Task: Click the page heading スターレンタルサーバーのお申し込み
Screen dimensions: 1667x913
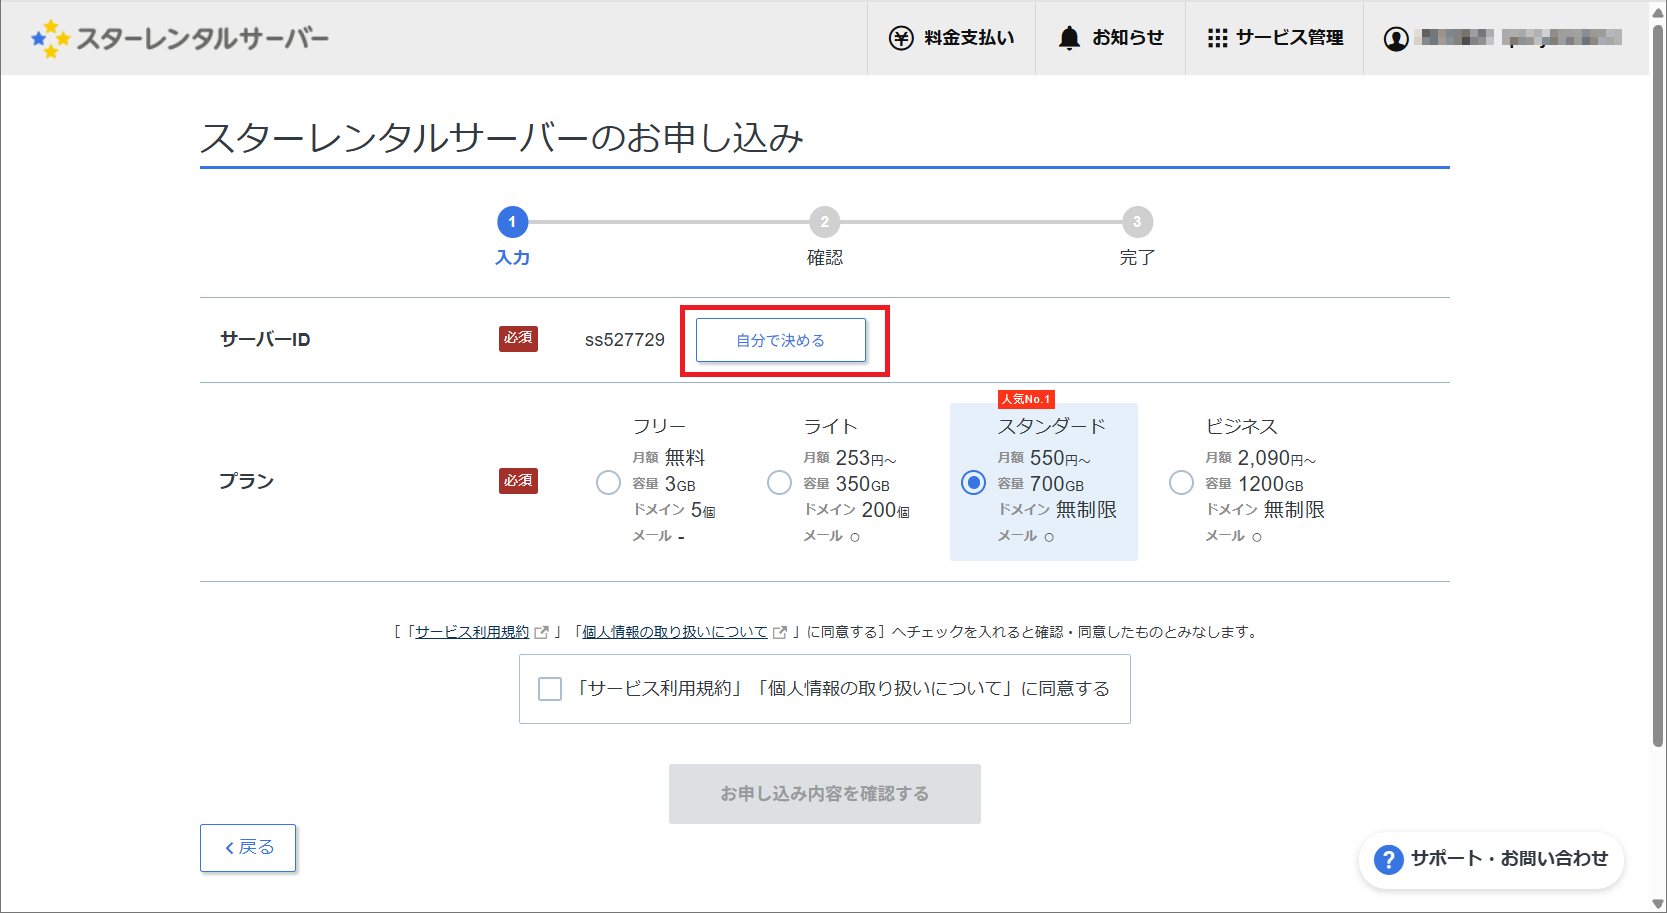Action: pos(502,138)
